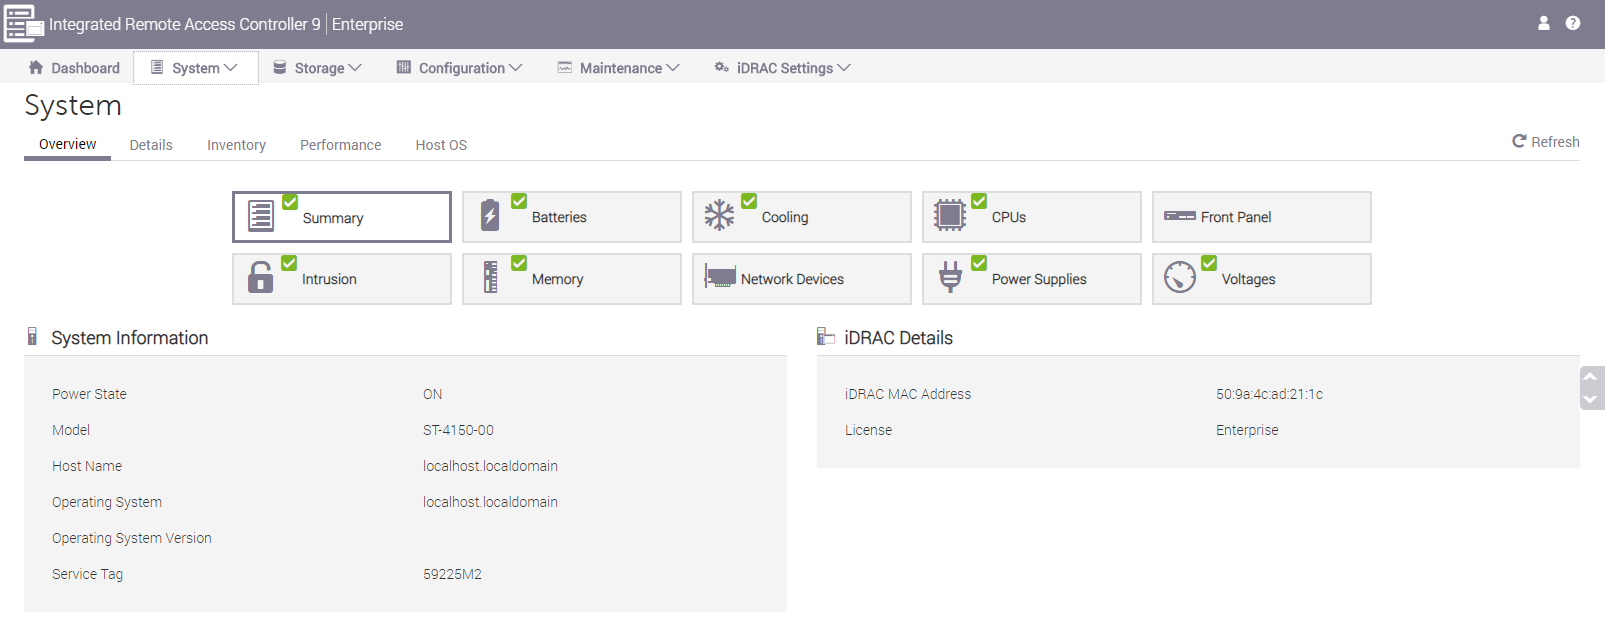Click the Cooling snowflake icon

click(x=719, y=215)
